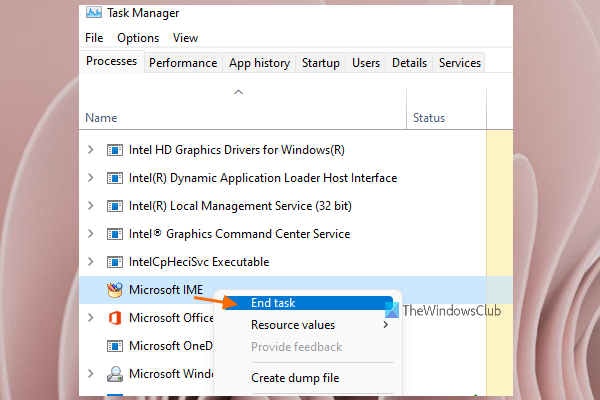This screenshot has height=400, width=600.
Task: Expand the IntelCpHeciSvc Executable row
Action: [91, 262]
